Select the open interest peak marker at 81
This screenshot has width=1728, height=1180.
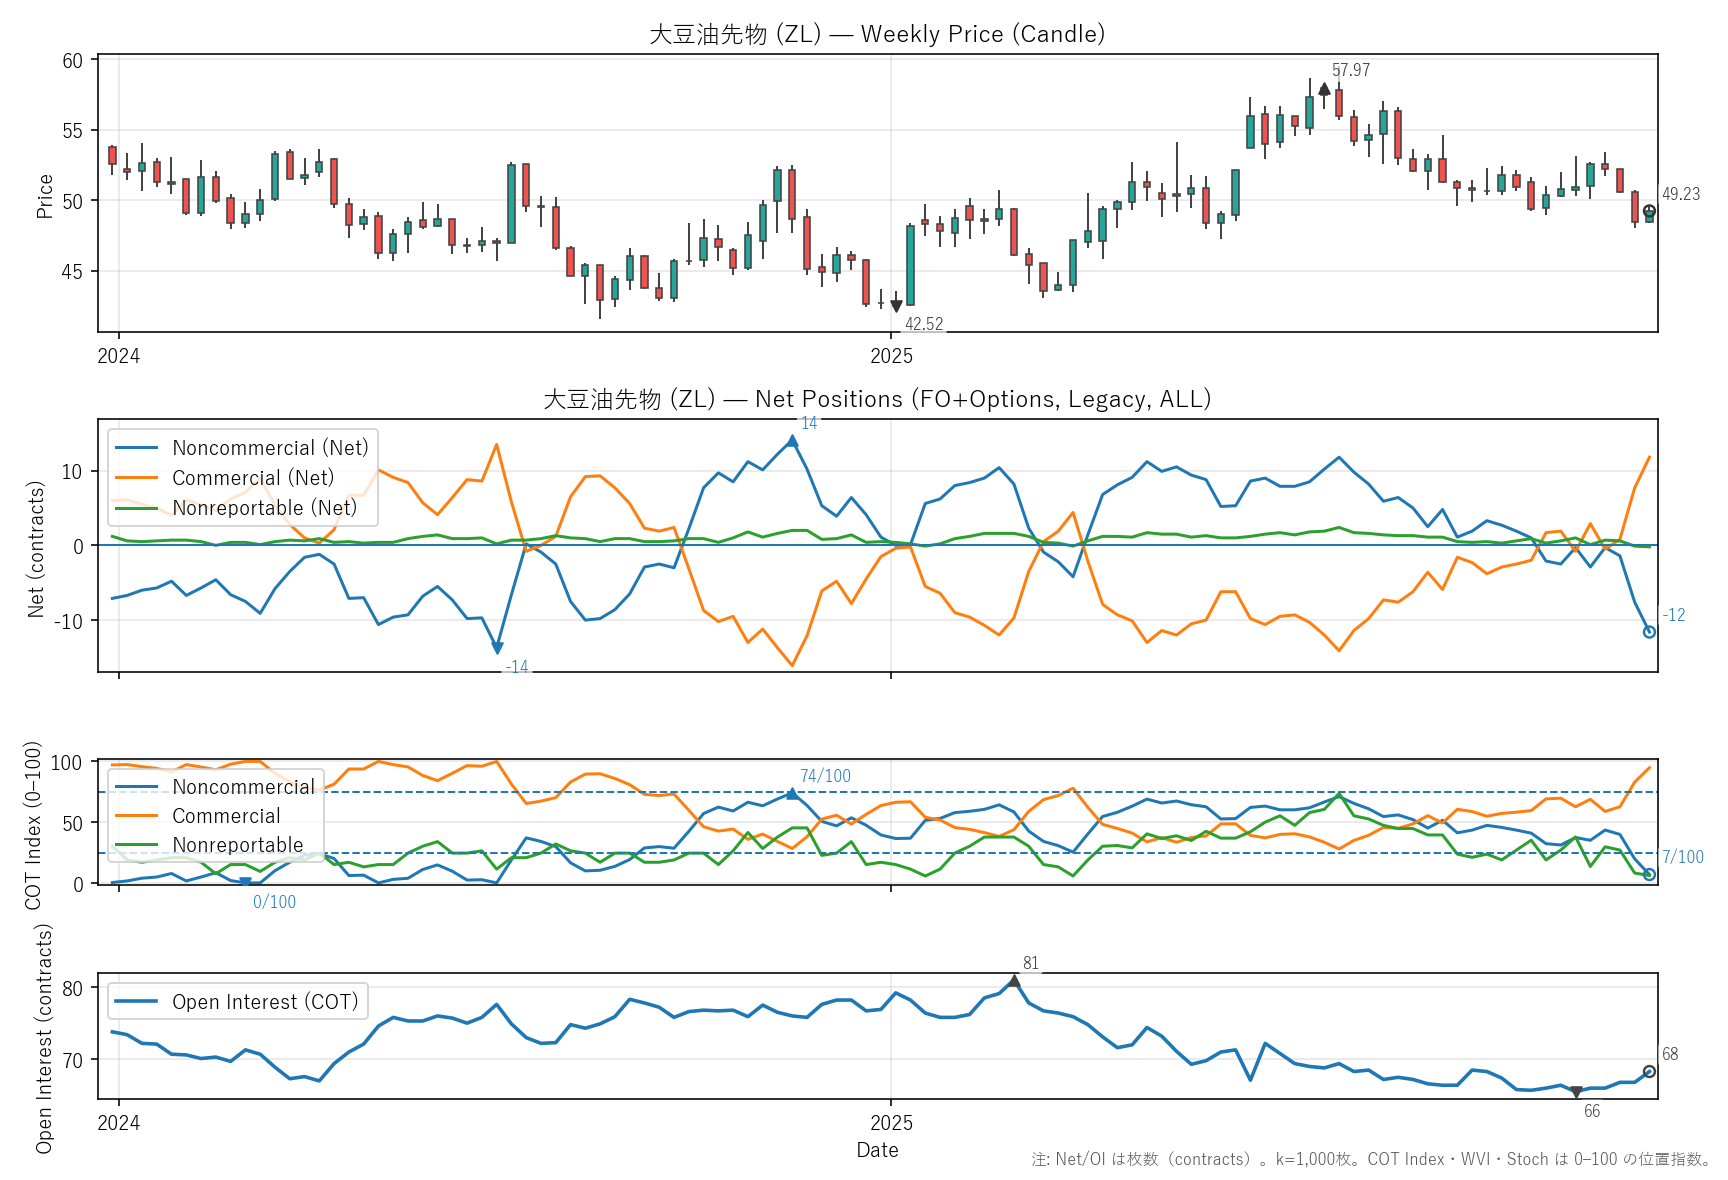1014,981
